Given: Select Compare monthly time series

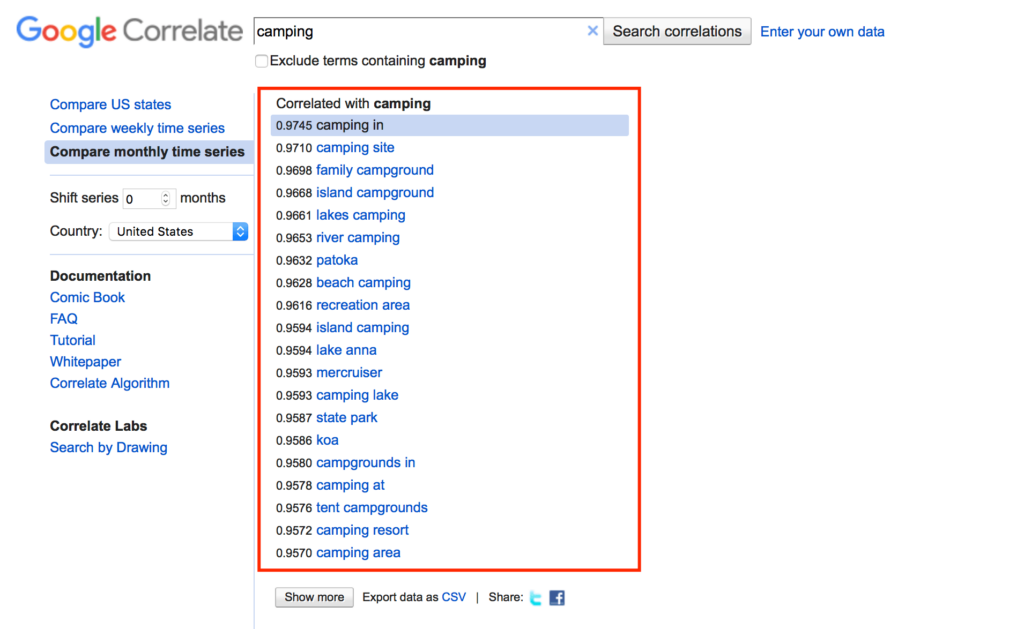Looking at the screenshot, I should (x=148, y=151).
